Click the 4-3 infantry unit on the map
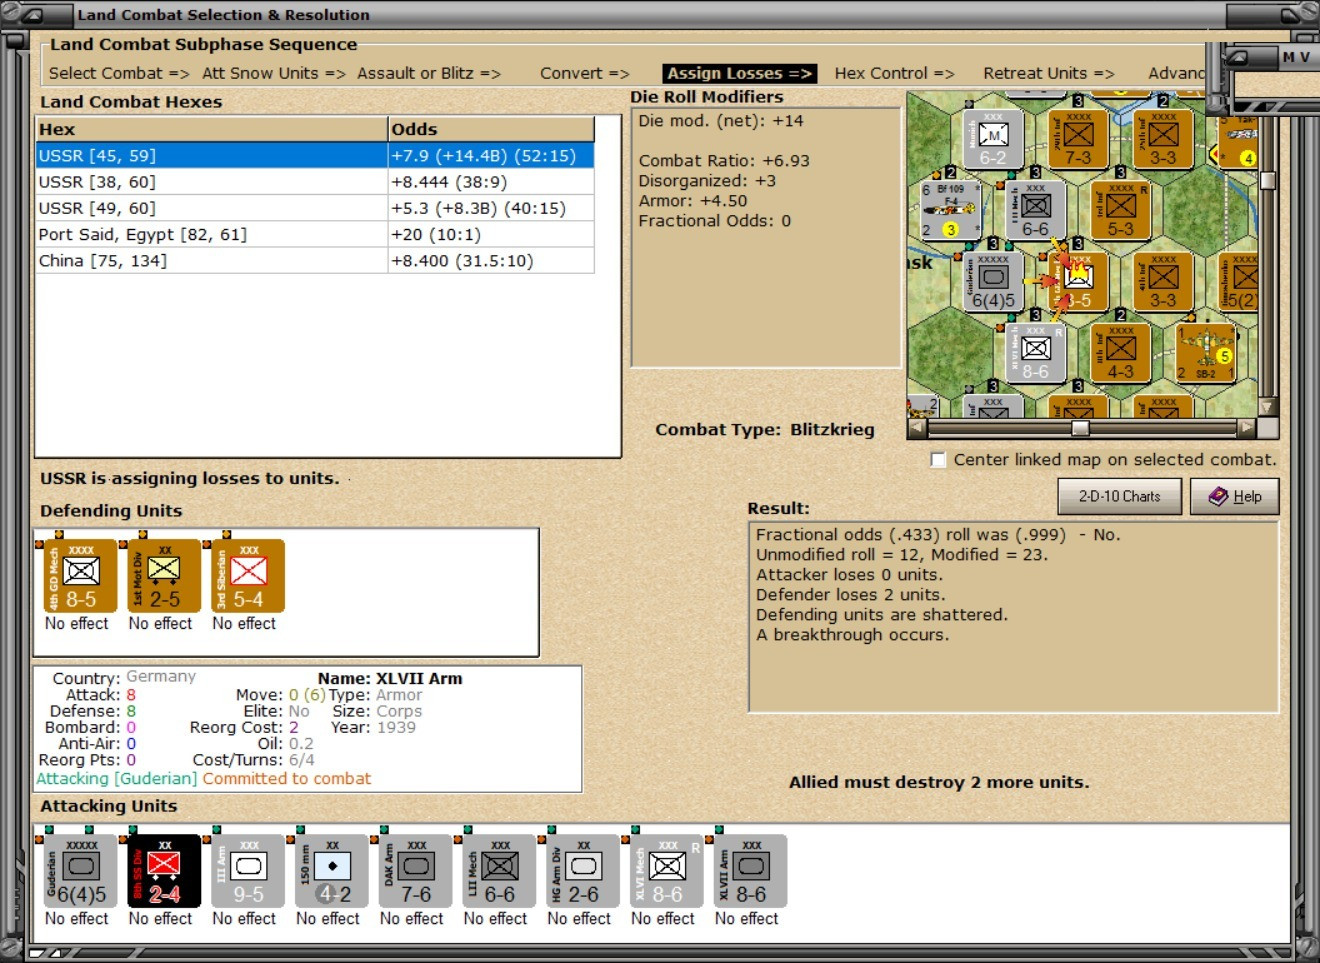Screen dimensions: 1320x963 click(1121, 352)
